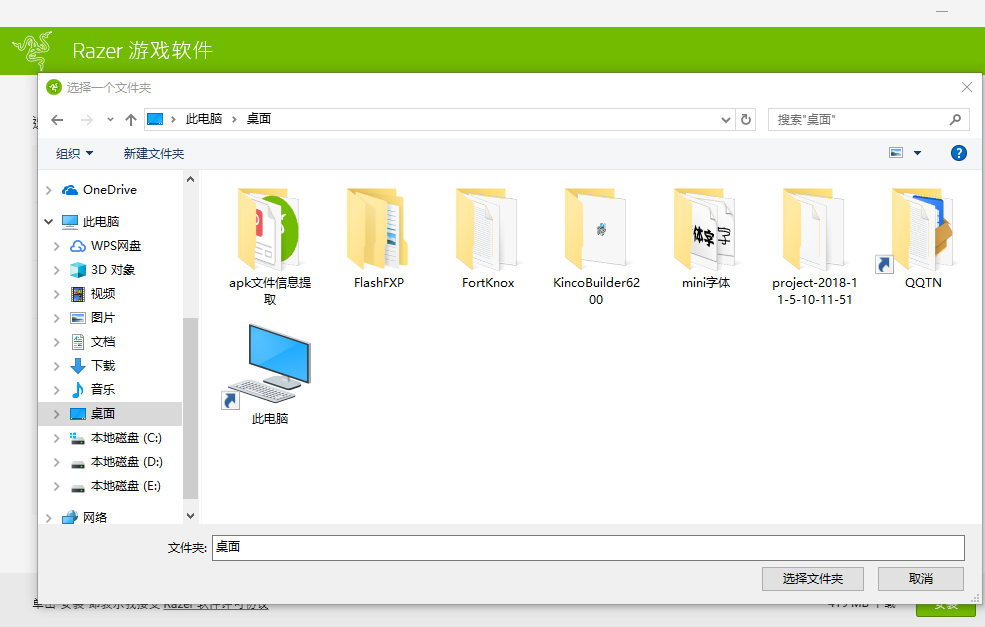This screenshot has width=985, height=627.
Task: Expand the WPS网盘 node
Action: [x=57, y=246]
